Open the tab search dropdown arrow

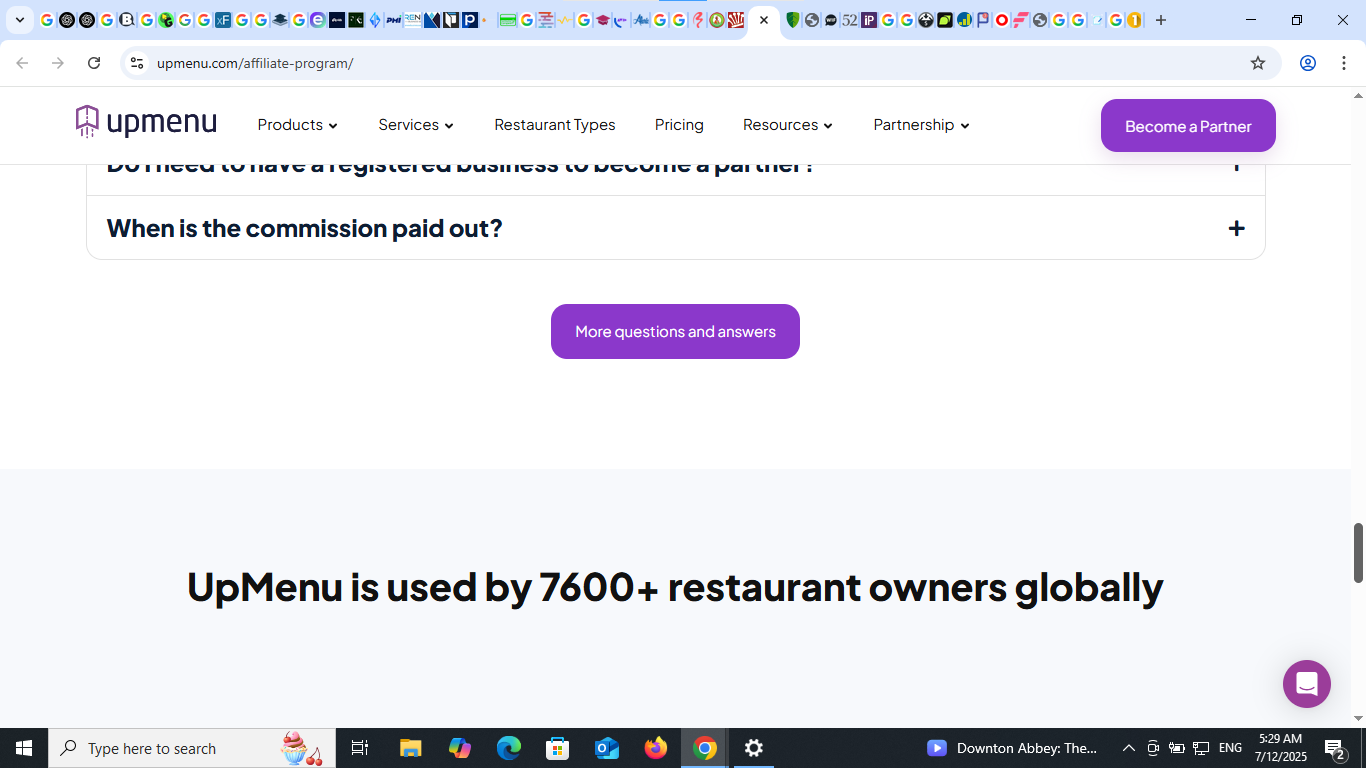[19, 20]
